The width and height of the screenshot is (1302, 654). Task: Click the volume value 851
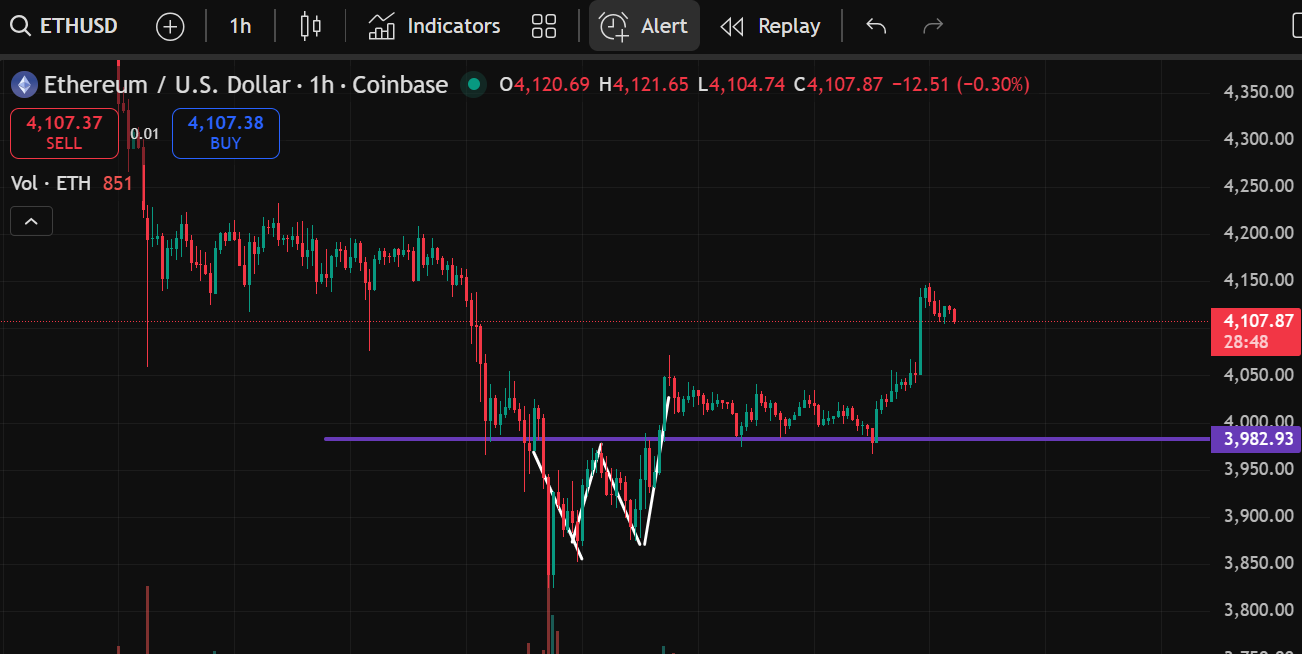click(x=117, y=183)
